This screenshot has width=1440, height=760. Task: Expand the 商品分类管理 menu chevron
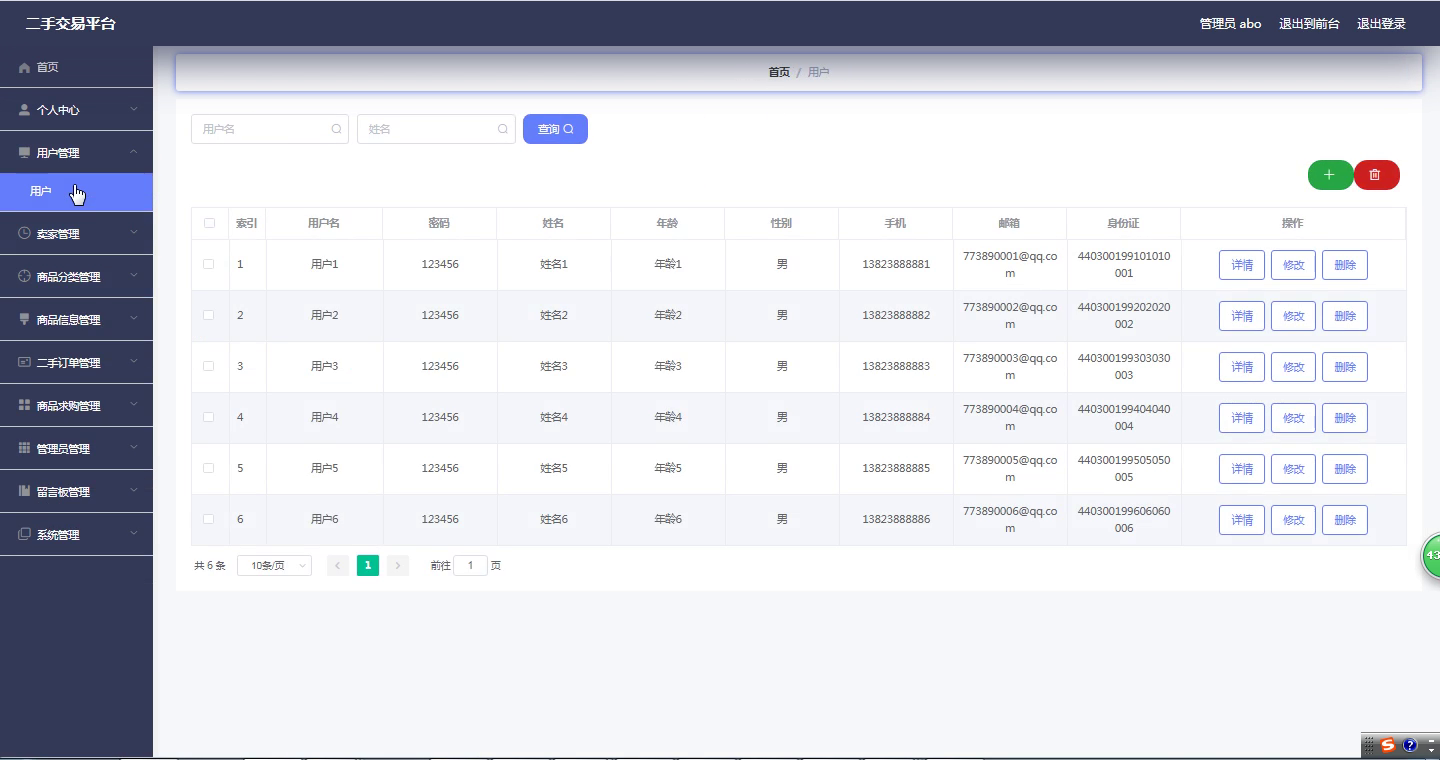134,276
